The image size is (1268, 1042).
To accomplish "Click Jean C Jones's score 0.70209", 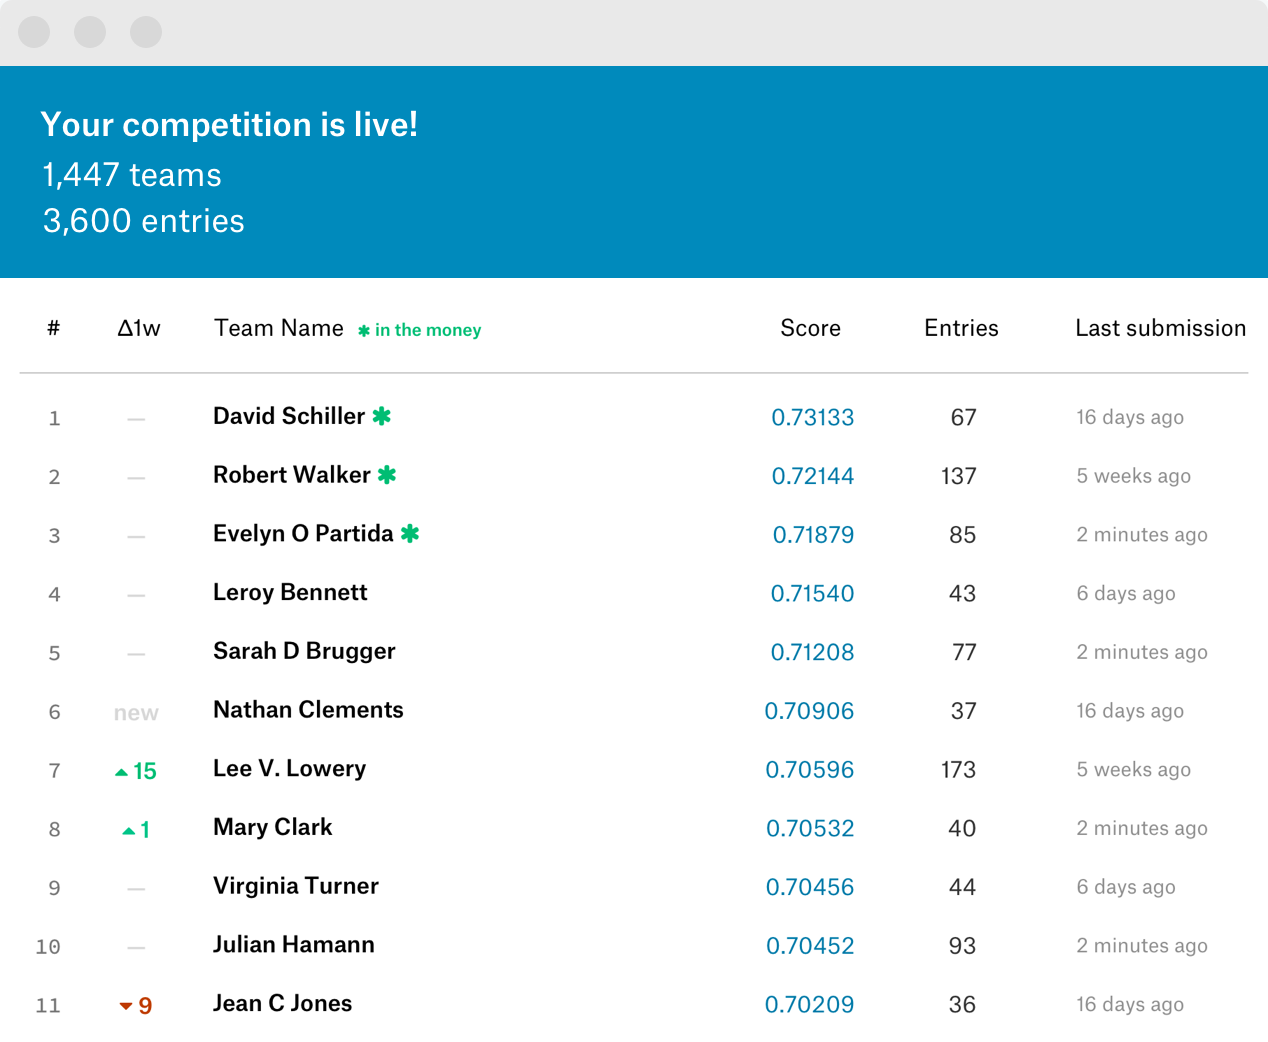I will click(x=809, y=1004).
